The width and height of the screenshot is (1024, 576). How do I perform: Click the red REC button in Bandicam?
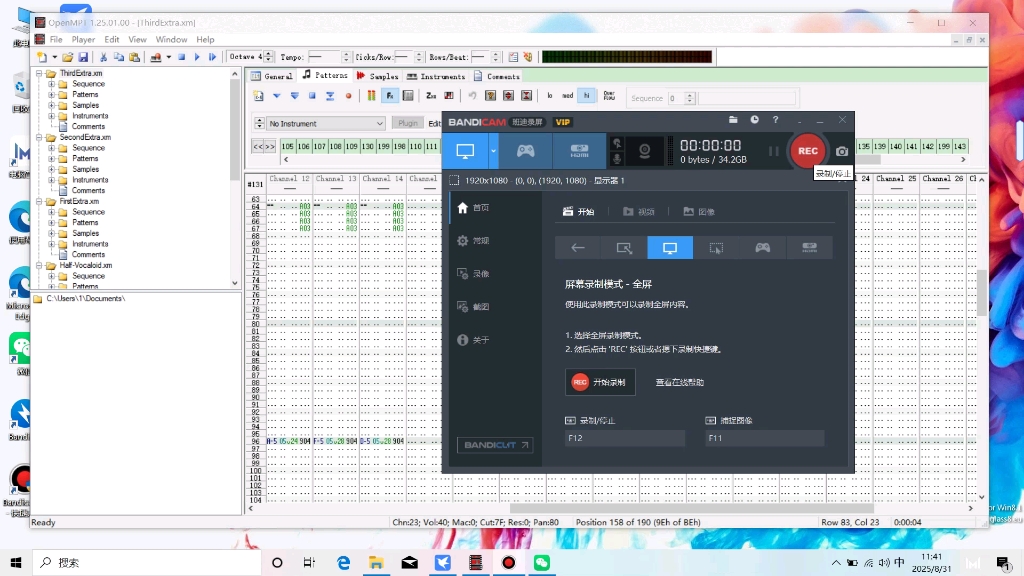point(808,151)
